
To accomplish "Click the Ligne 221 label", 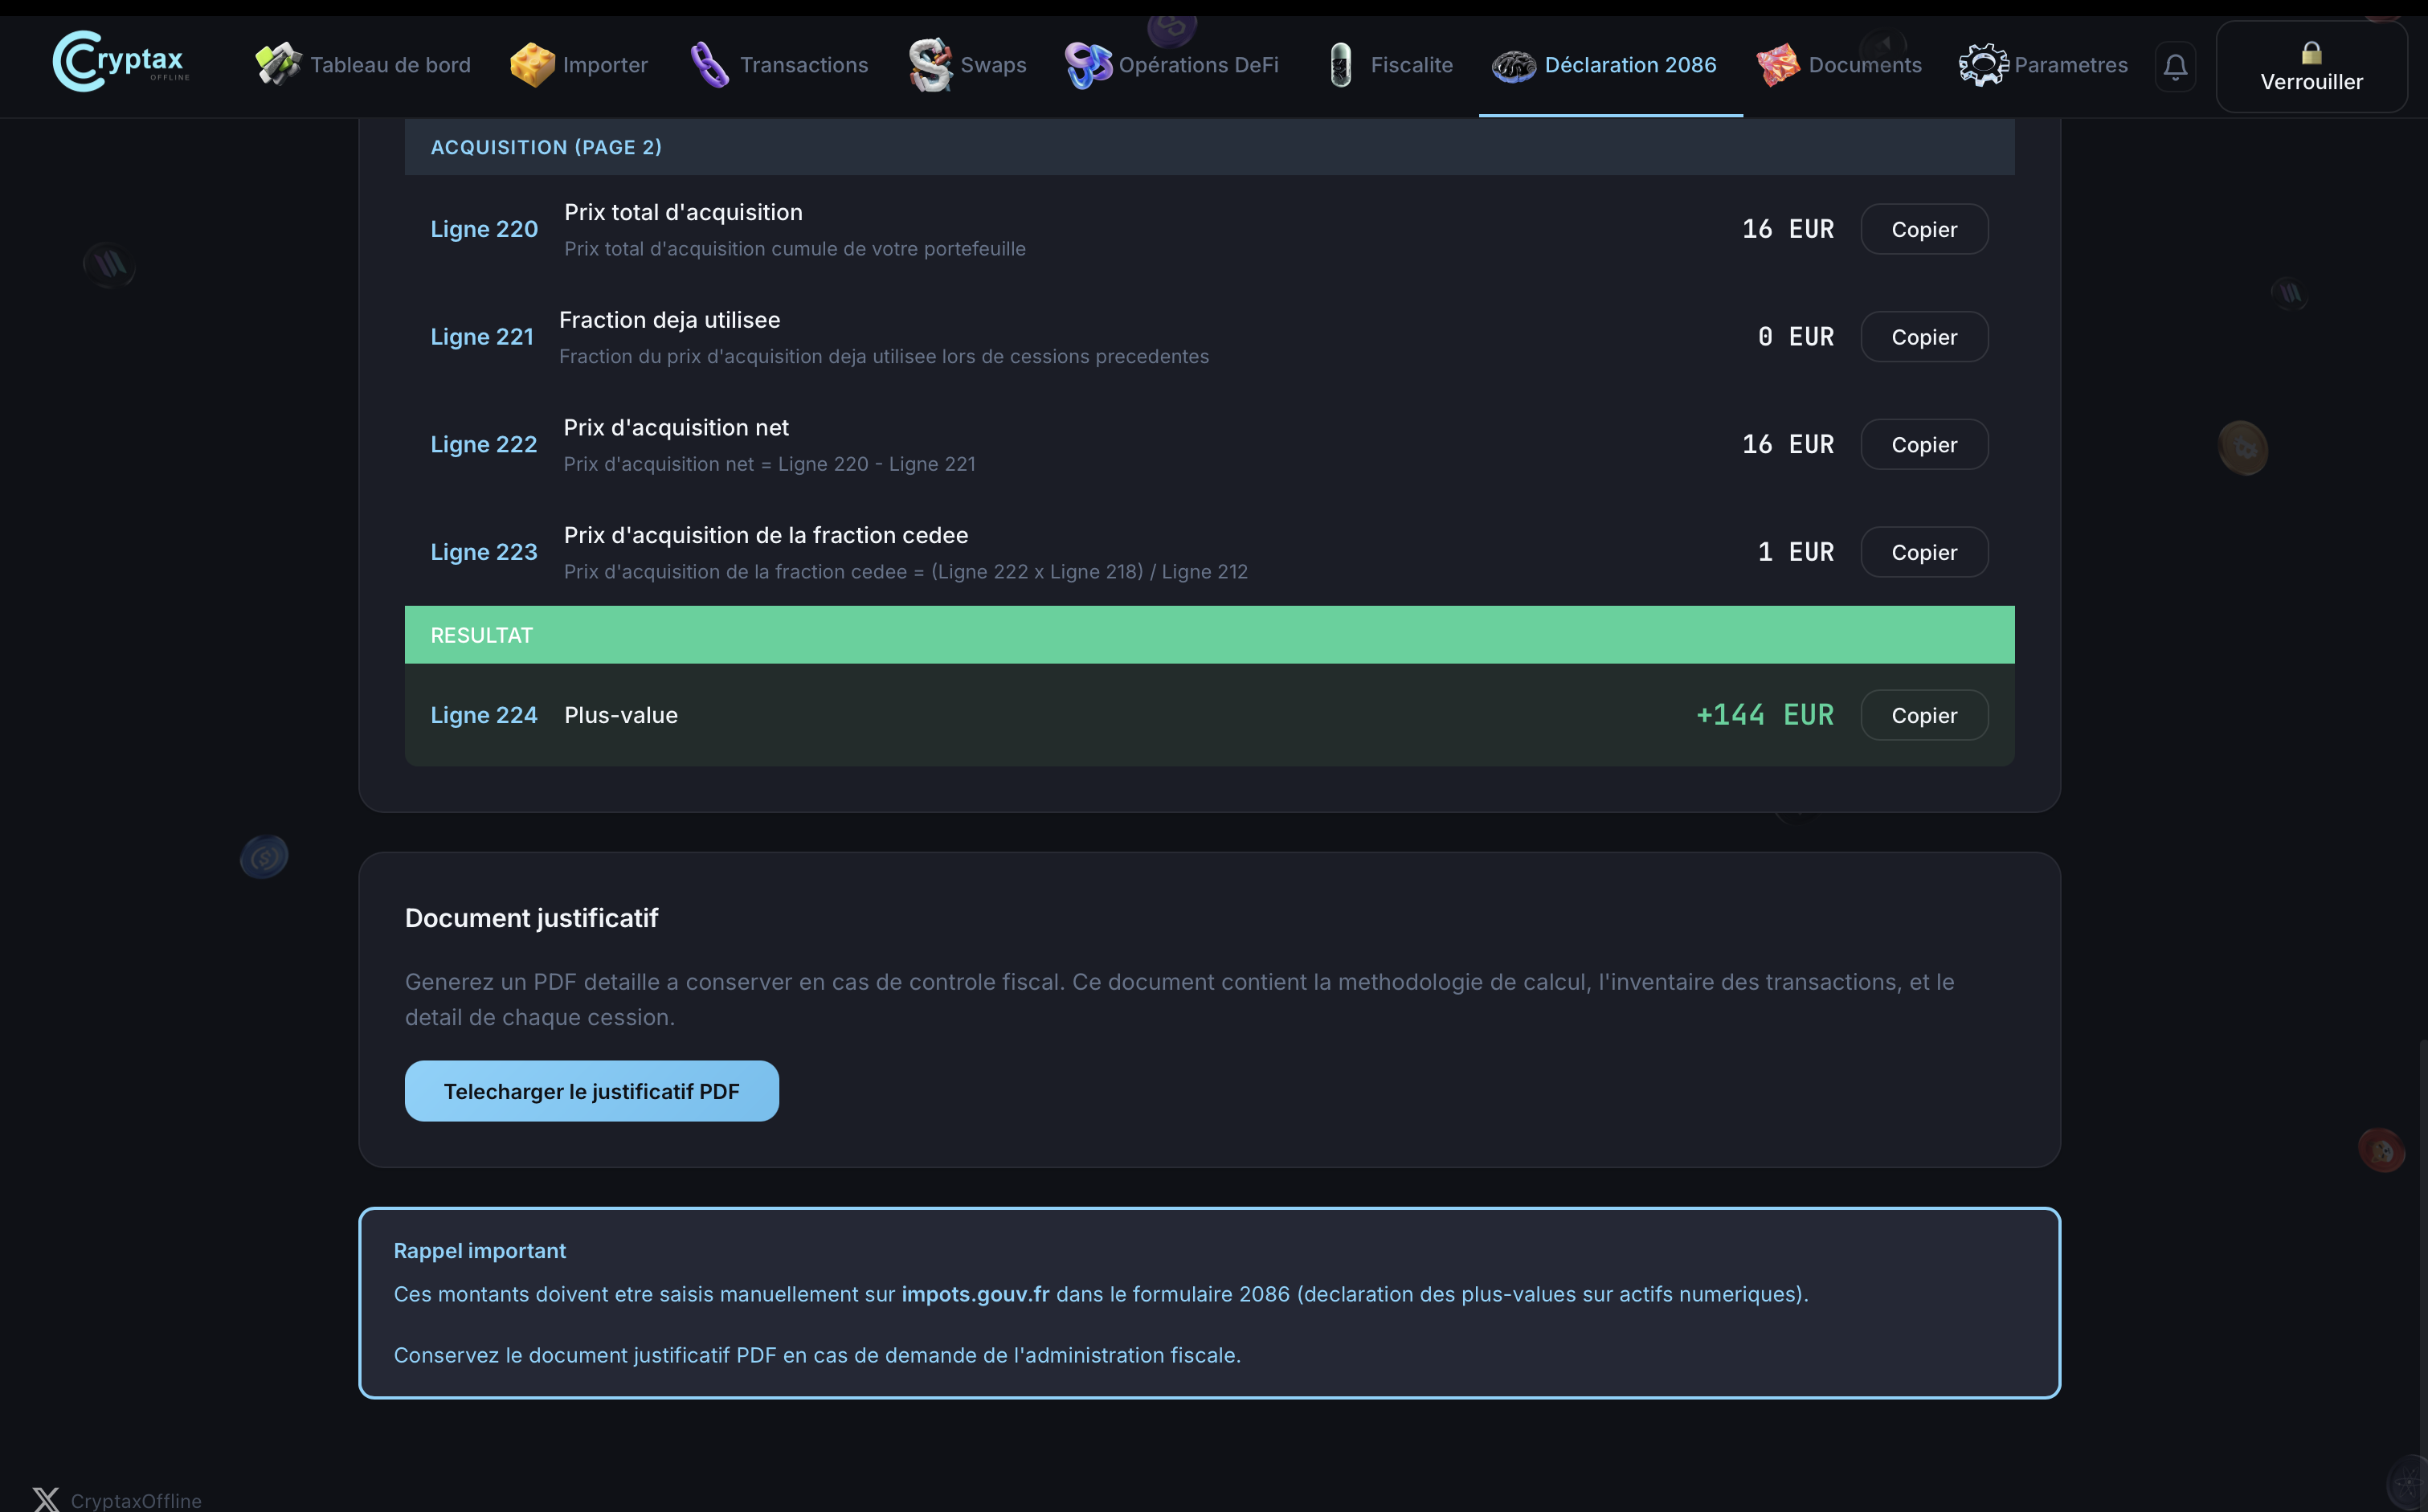I will click(482, 337).
